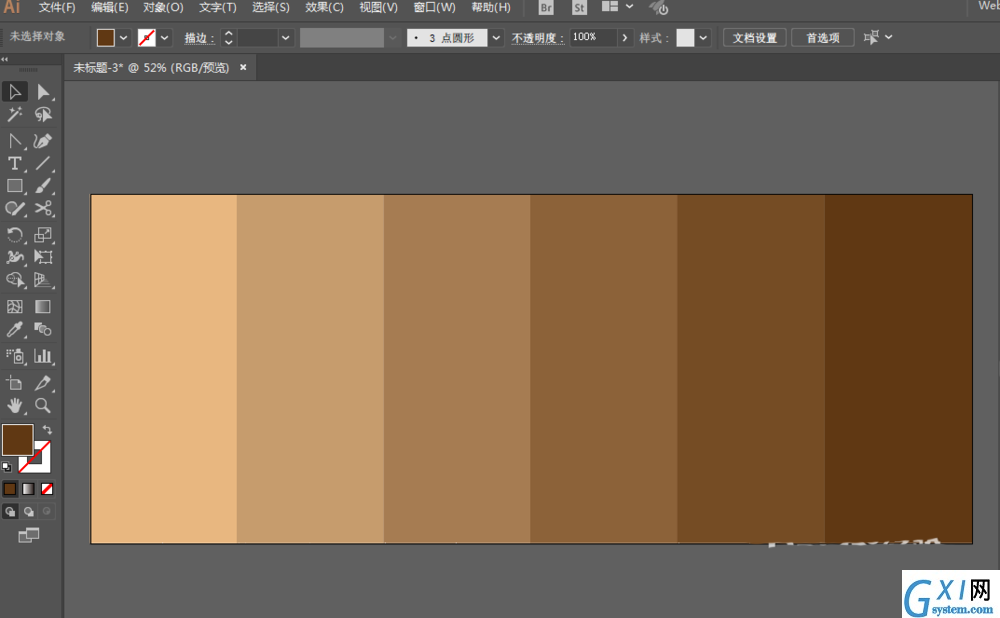Select the Free Transform tool
The height and width of the screenshot is (618, 1000).
tap(43, 257)
